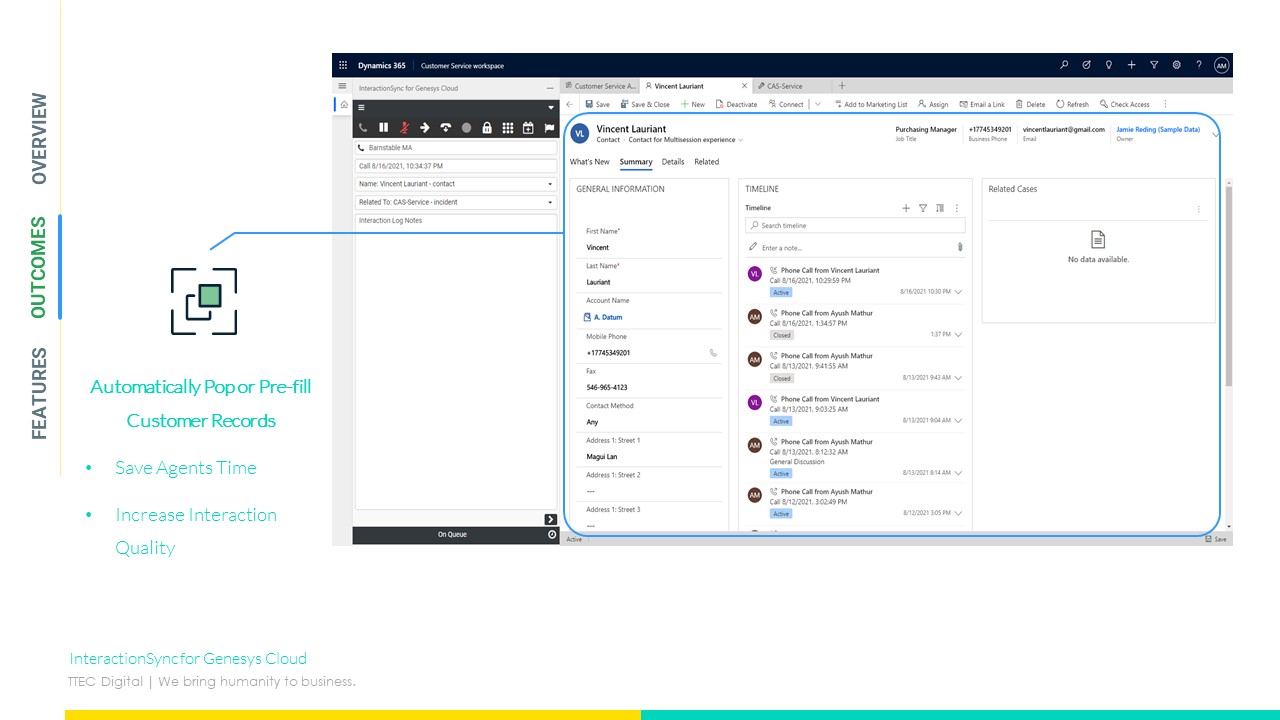Click the schedule callback calendar icon
Image resolution: width=1280 pixels, height=720 pixels.
pyautogui.click(x=528, y=128)
